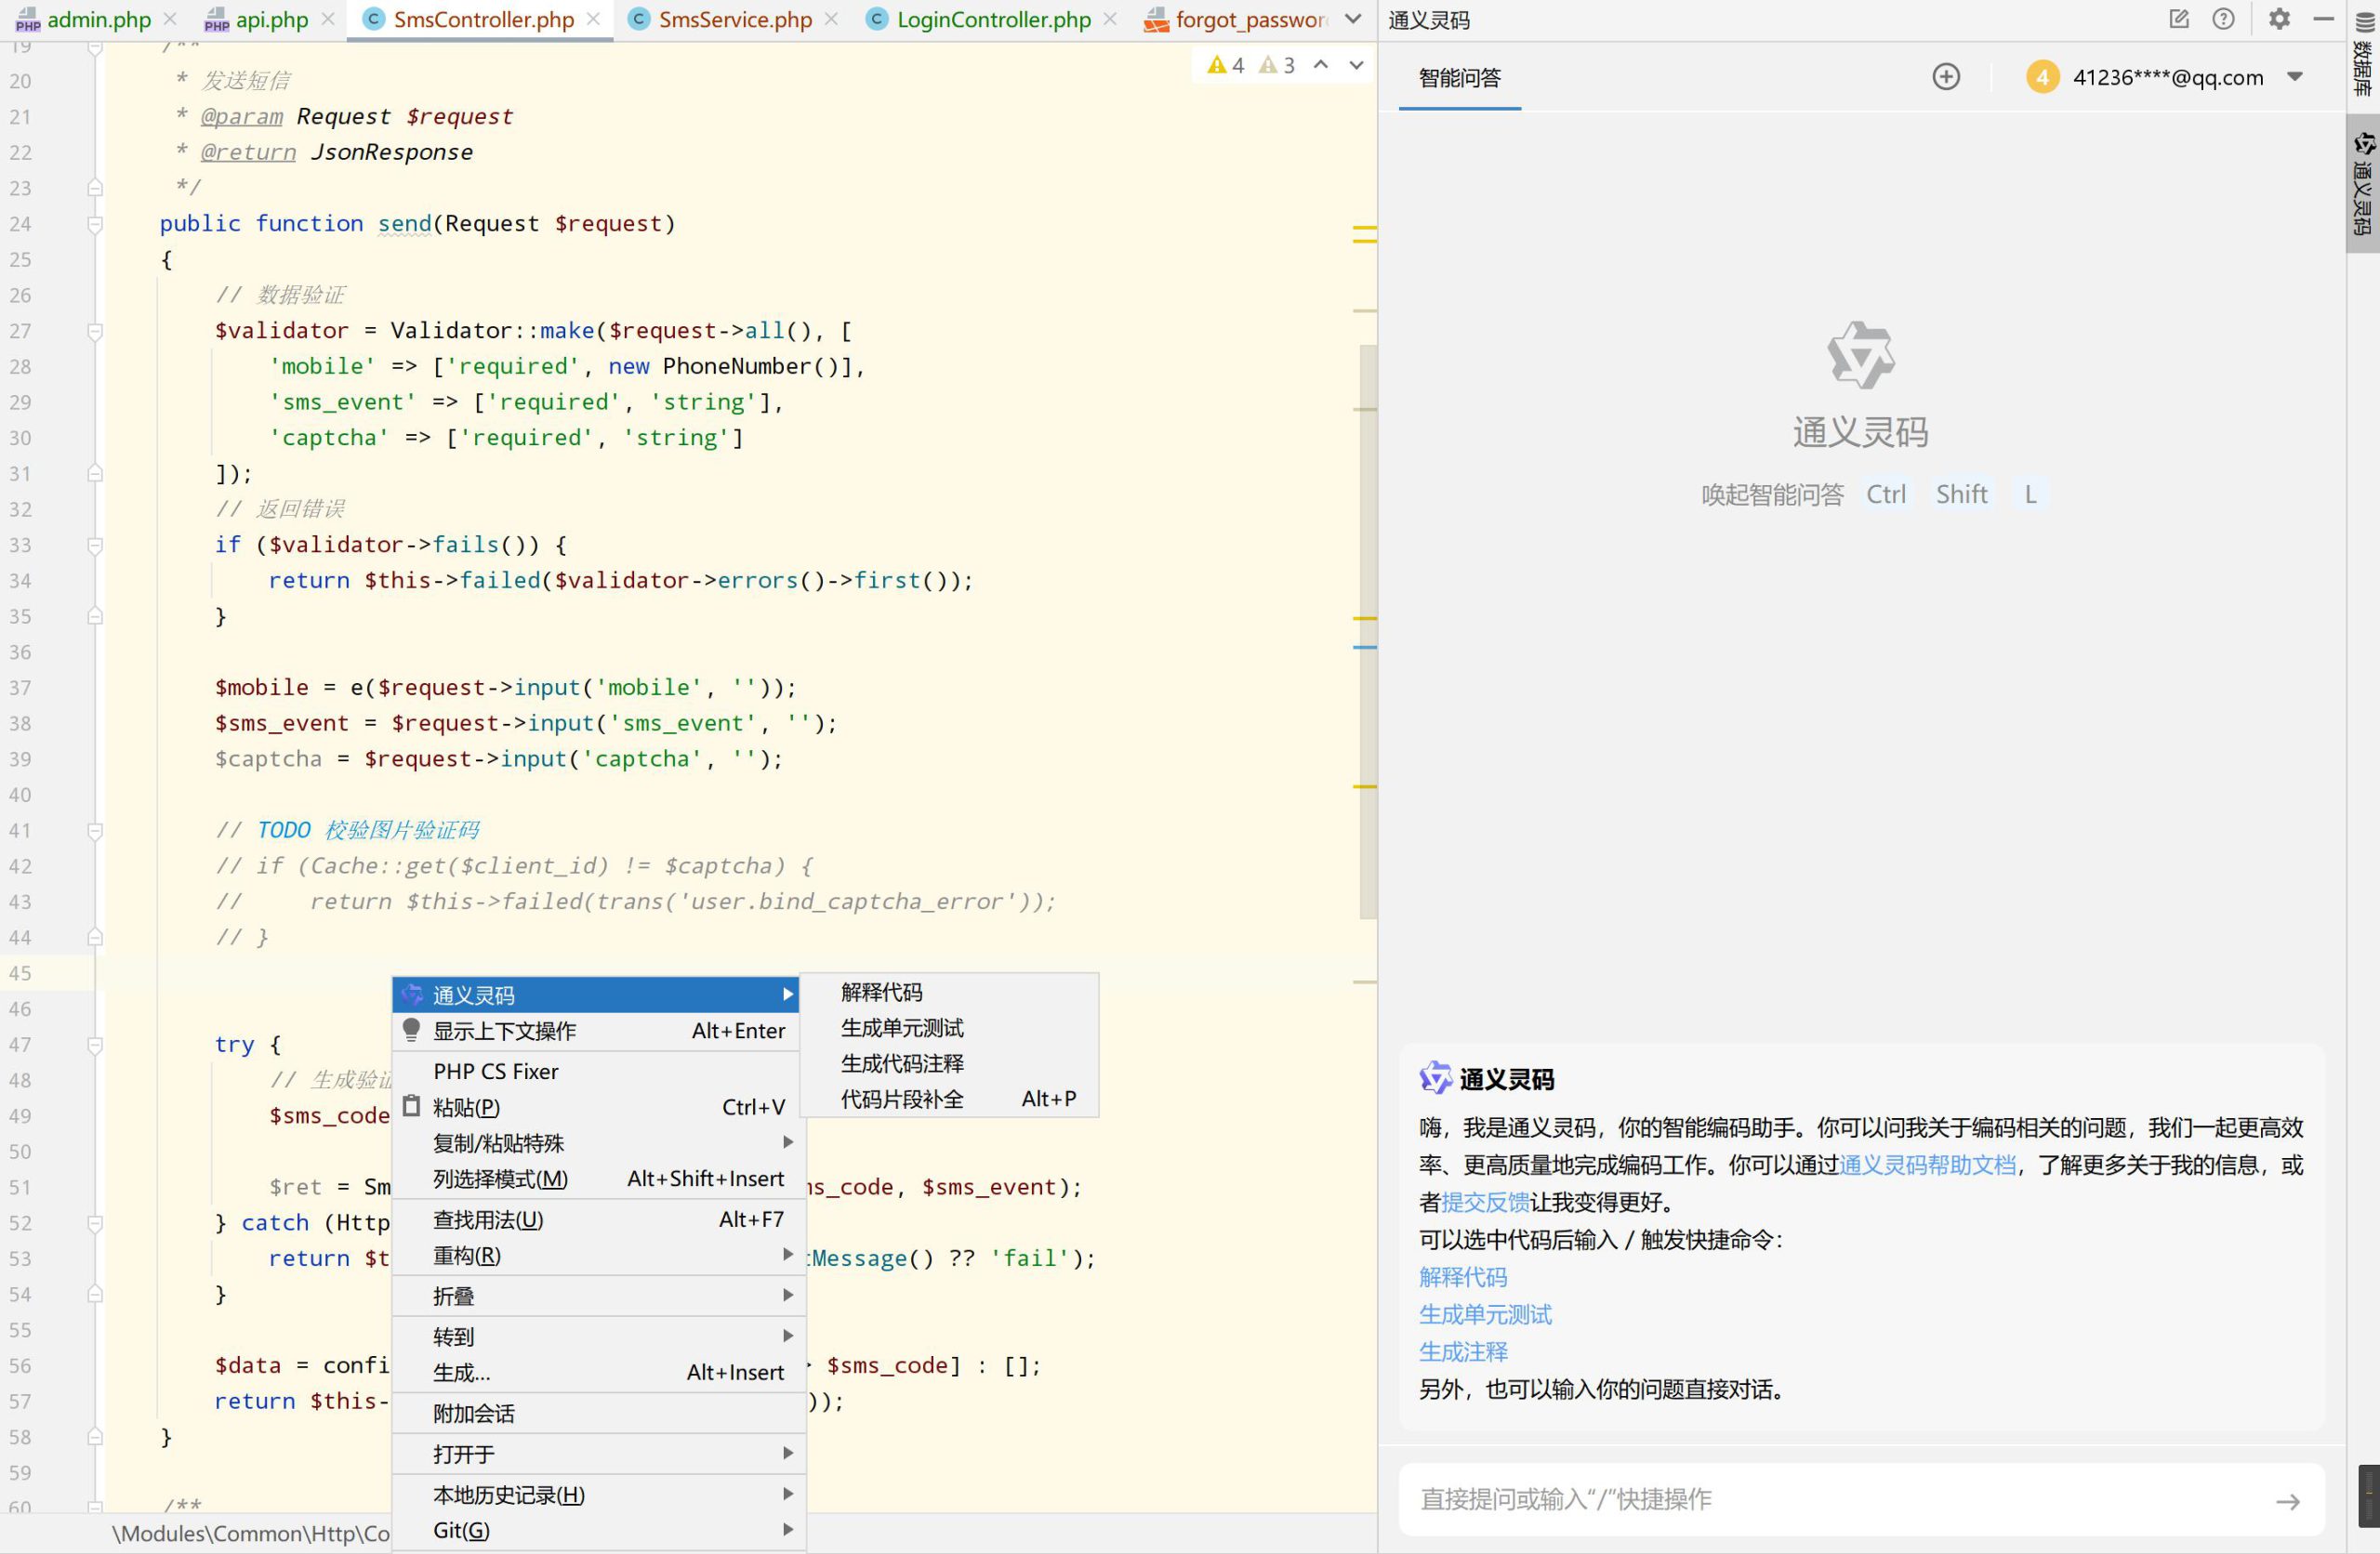Click the 通义灵码 sidebar tool button
2380x1554 pixels.
click(2362, 185)
